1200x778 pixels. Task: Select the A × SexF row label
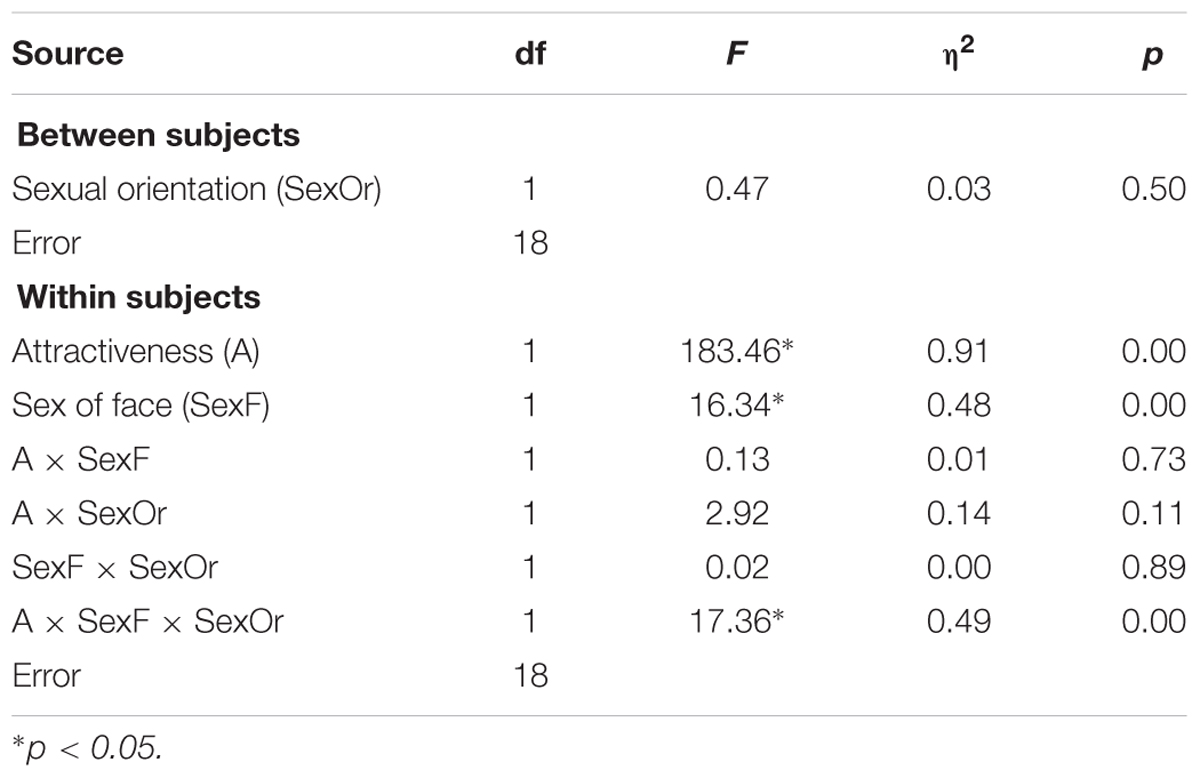coord(83,459)
